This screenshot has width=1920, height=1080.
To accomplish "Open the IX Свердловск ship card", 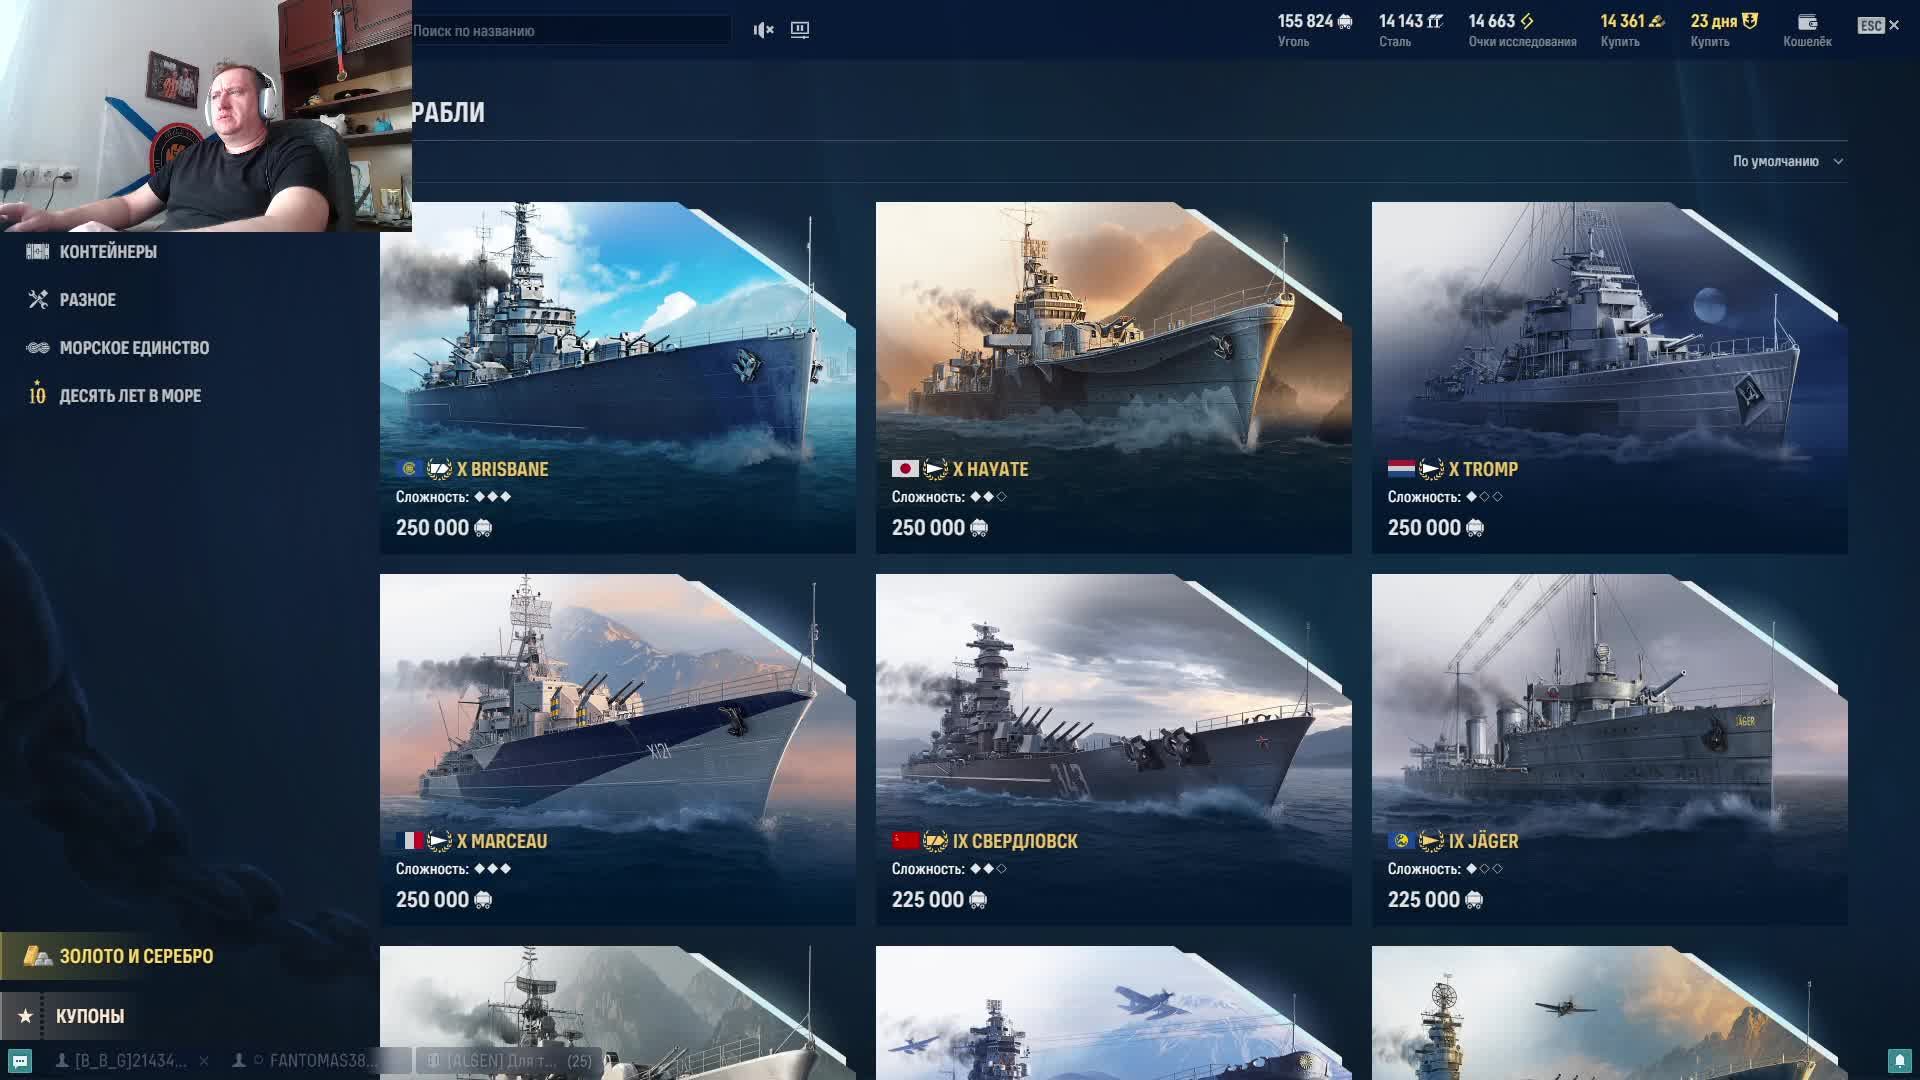I will coord(1114,750).
